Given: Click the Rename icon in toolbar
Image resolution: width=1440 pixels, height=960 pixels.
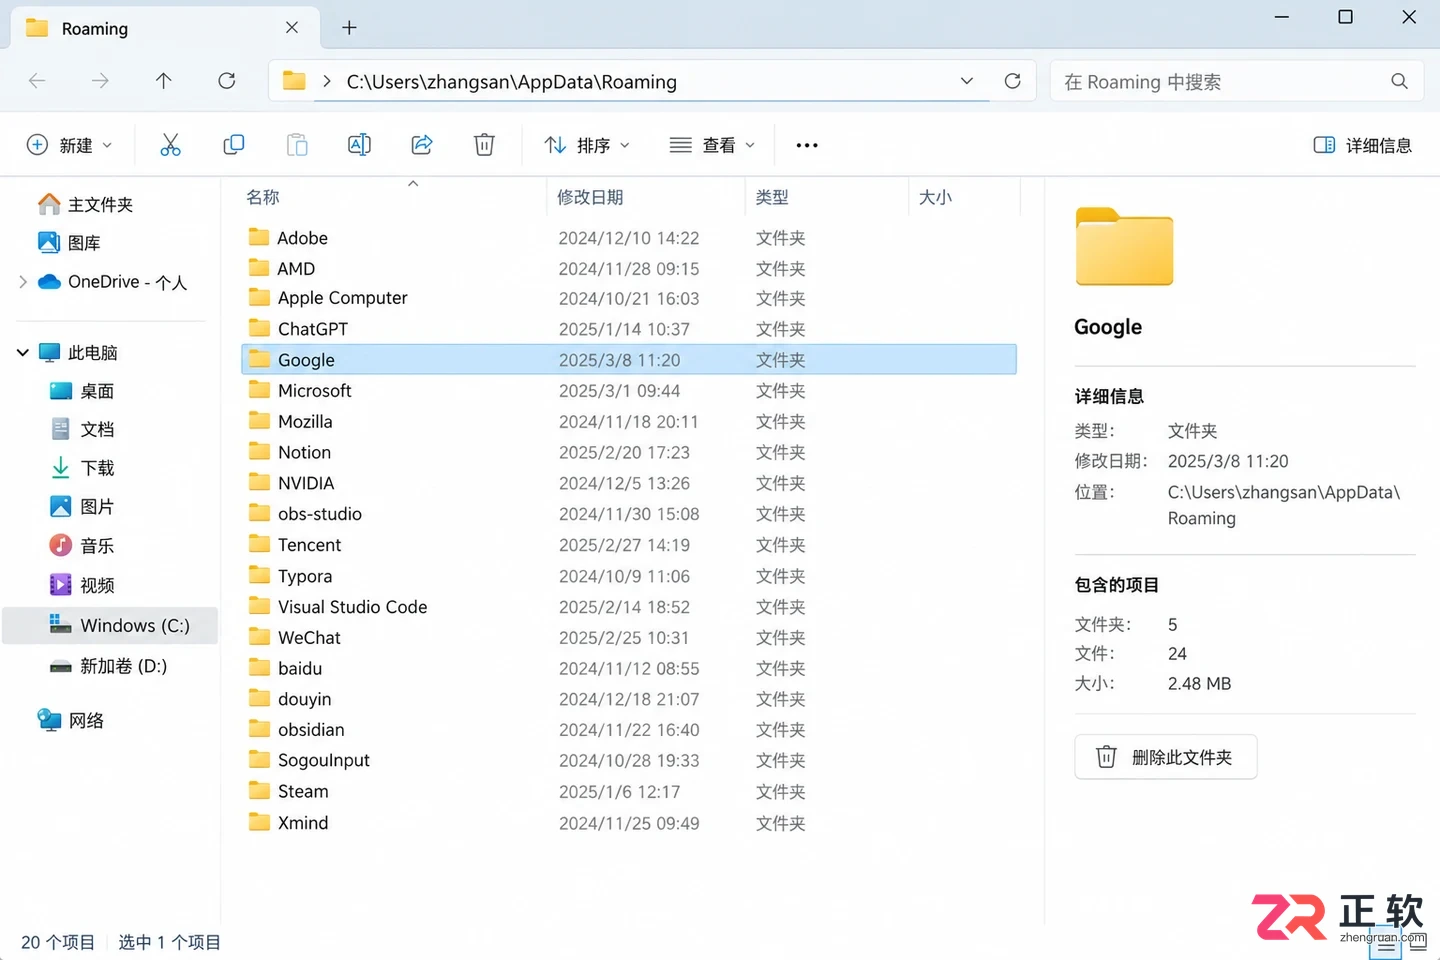Looking at the screenshot, I should (359, 145).
